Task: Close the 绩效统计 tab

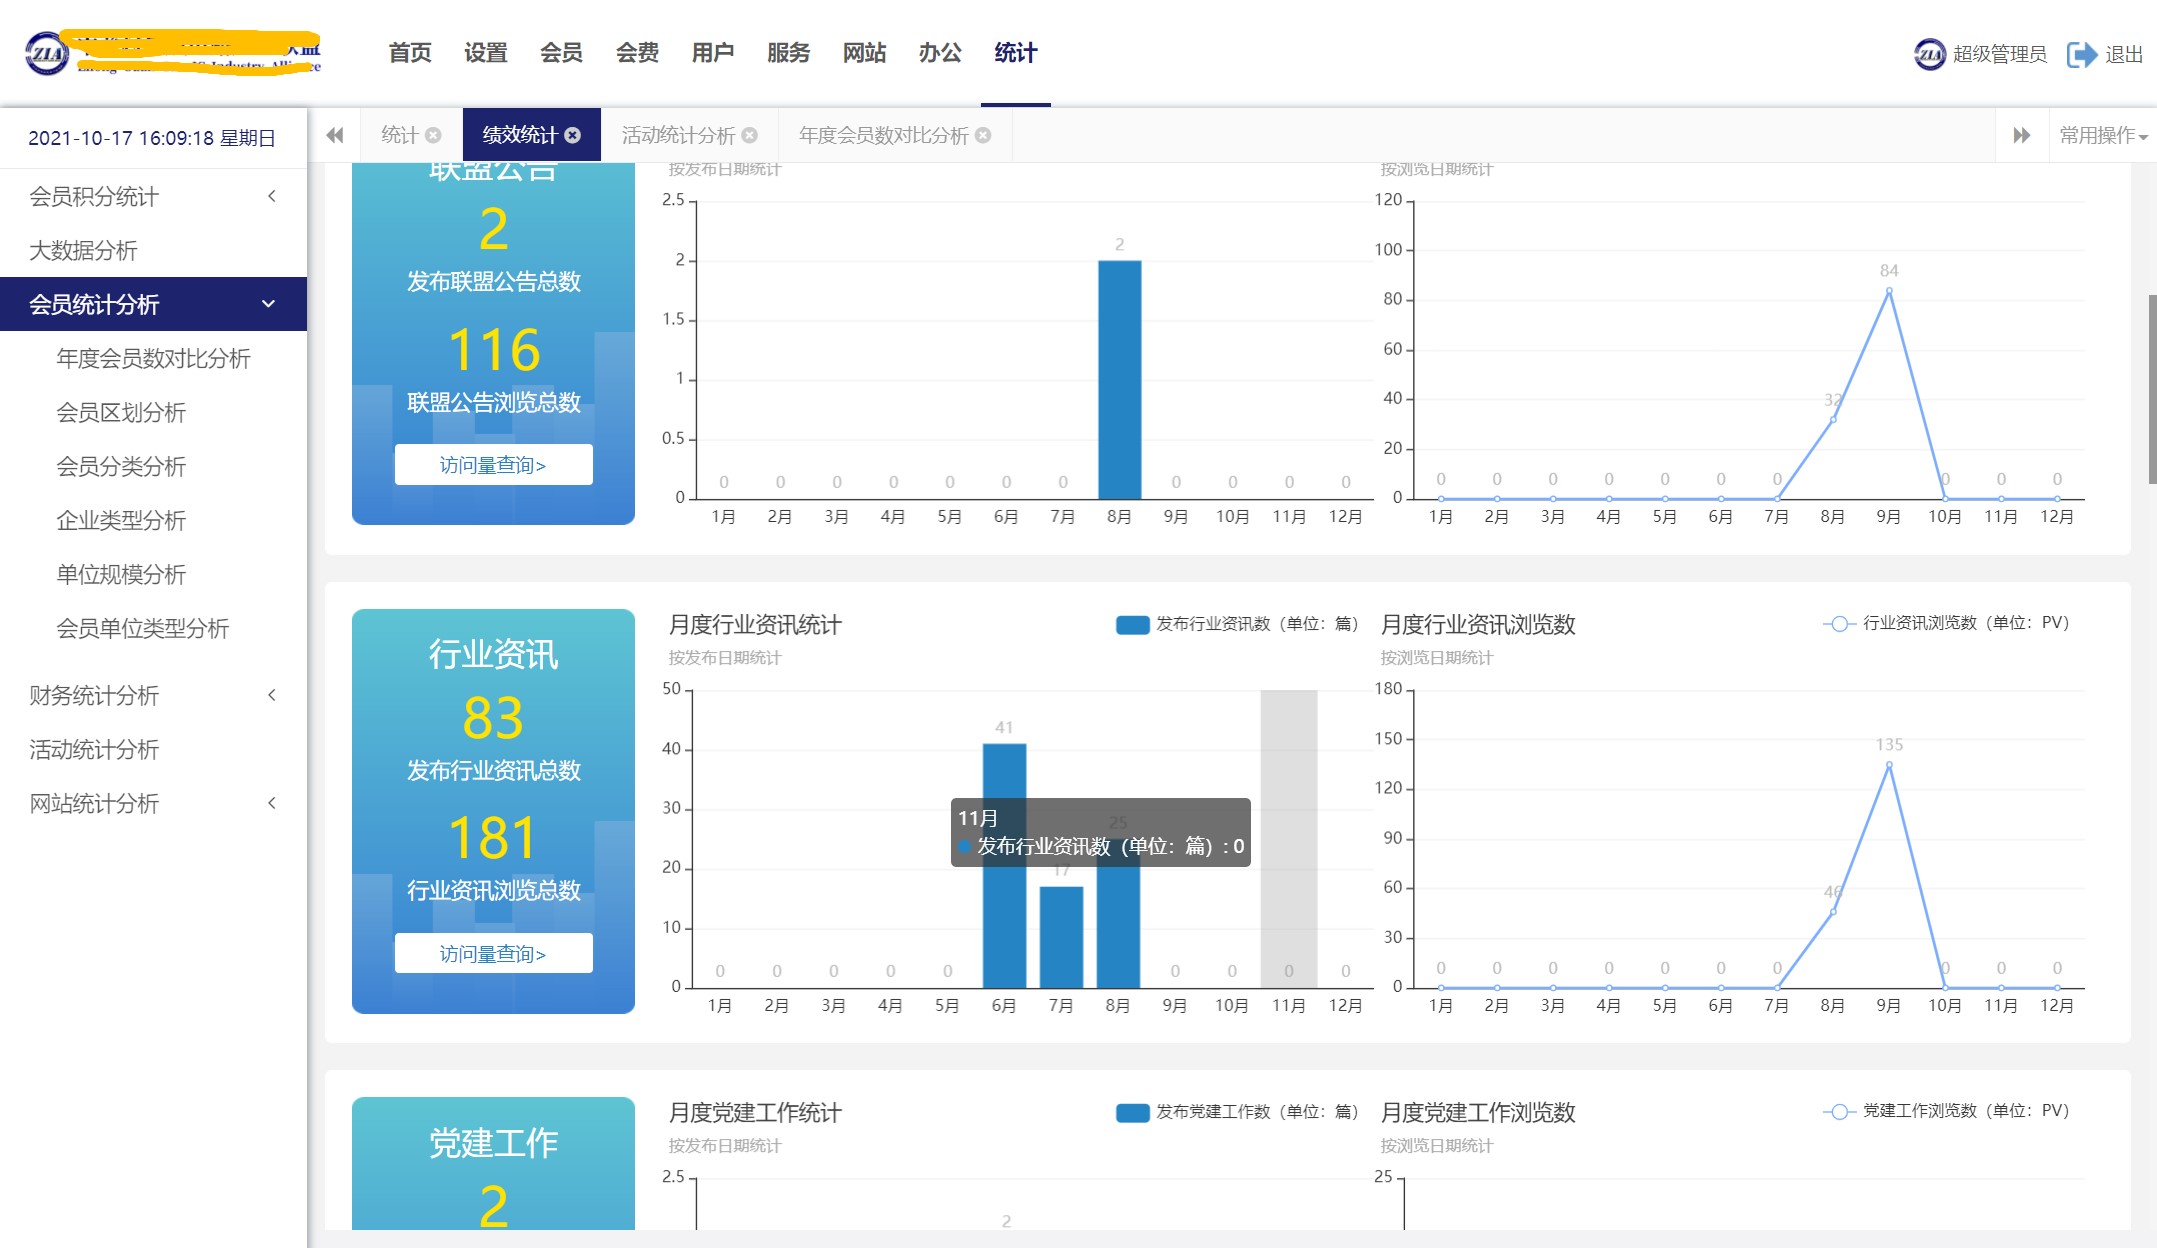Action: [573, 135]
